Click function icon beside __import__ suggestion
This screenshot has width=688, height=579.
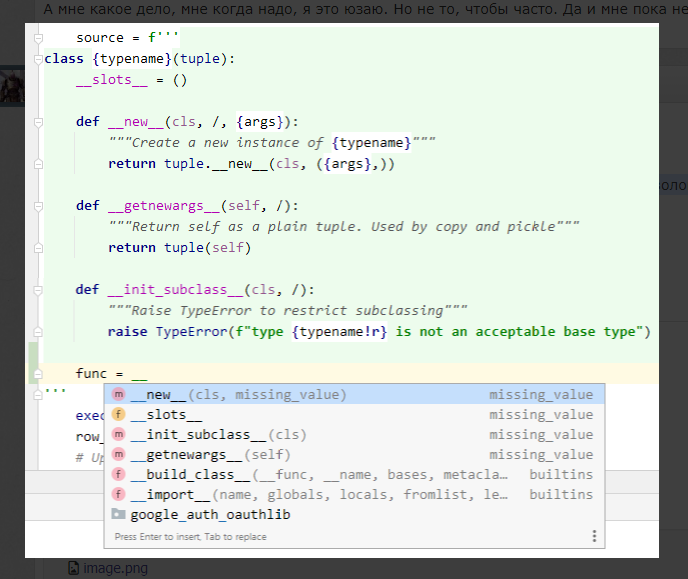coord(118,494)
